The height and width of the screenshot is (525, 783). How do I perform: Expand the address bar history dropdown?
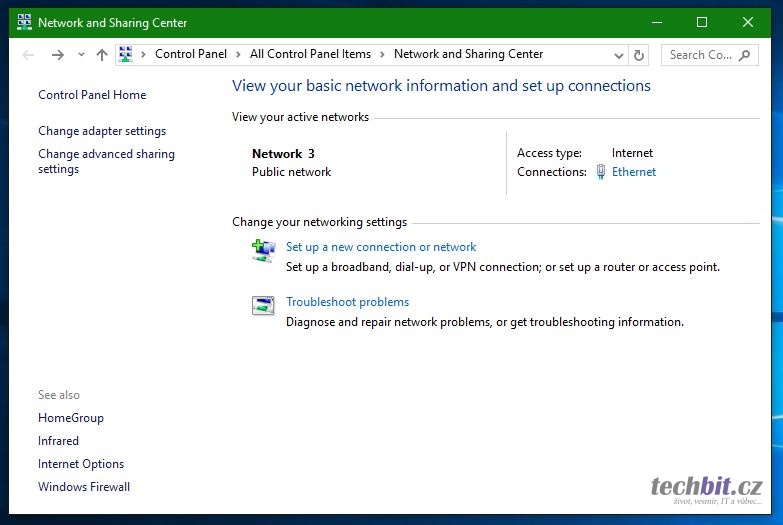[619, 55]
